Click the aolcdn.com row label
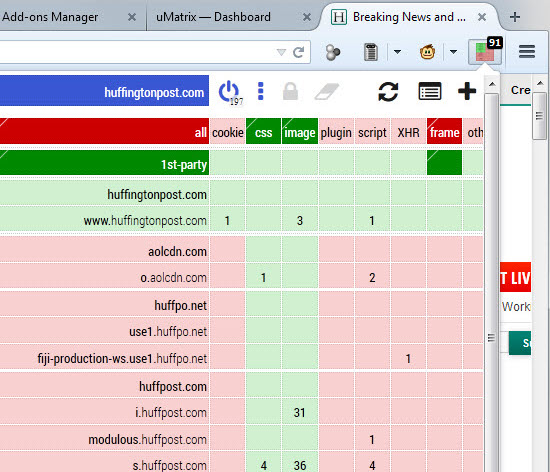The width and height of the screenshot is (550, 472). pos(105,249)
